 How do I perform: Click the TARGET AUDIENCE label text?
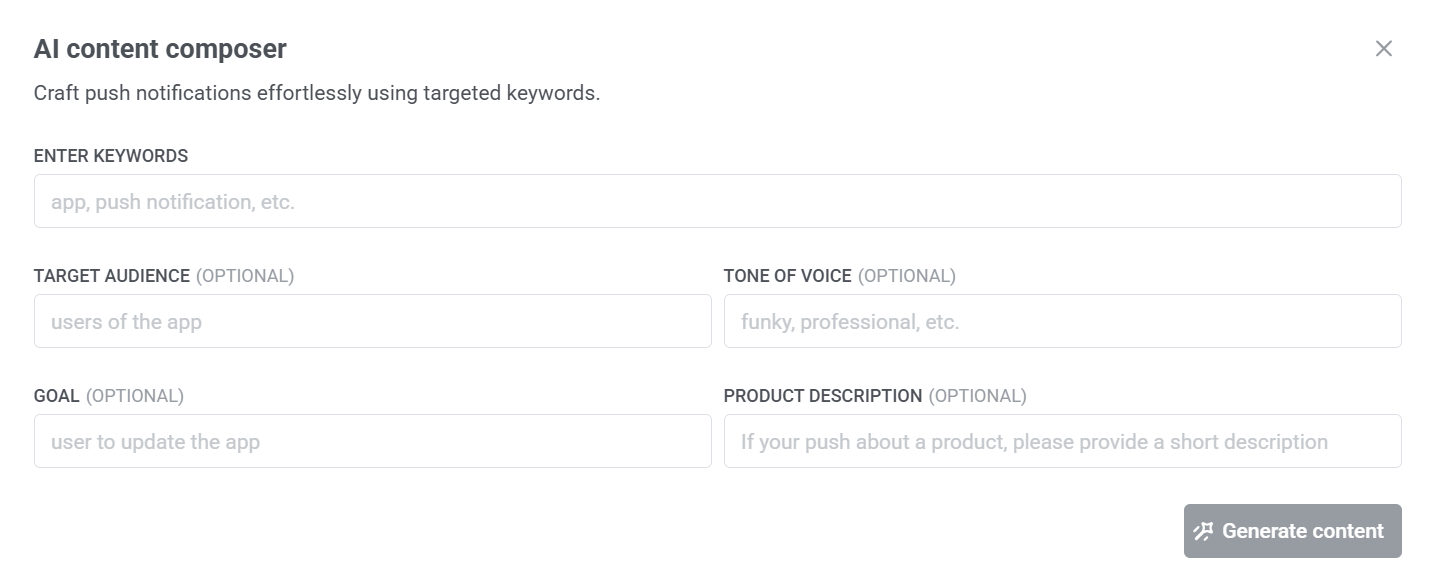112,276
